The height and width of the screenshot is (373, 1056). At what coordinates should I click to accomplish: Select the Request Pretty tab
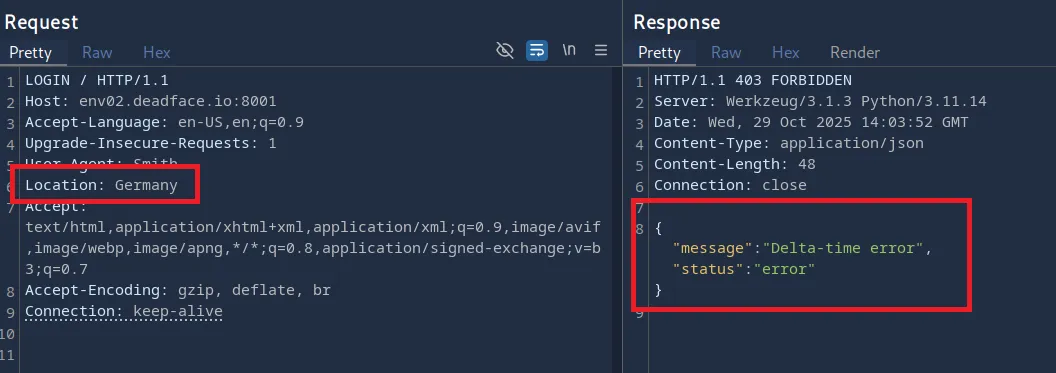click(x=30, y=53)
